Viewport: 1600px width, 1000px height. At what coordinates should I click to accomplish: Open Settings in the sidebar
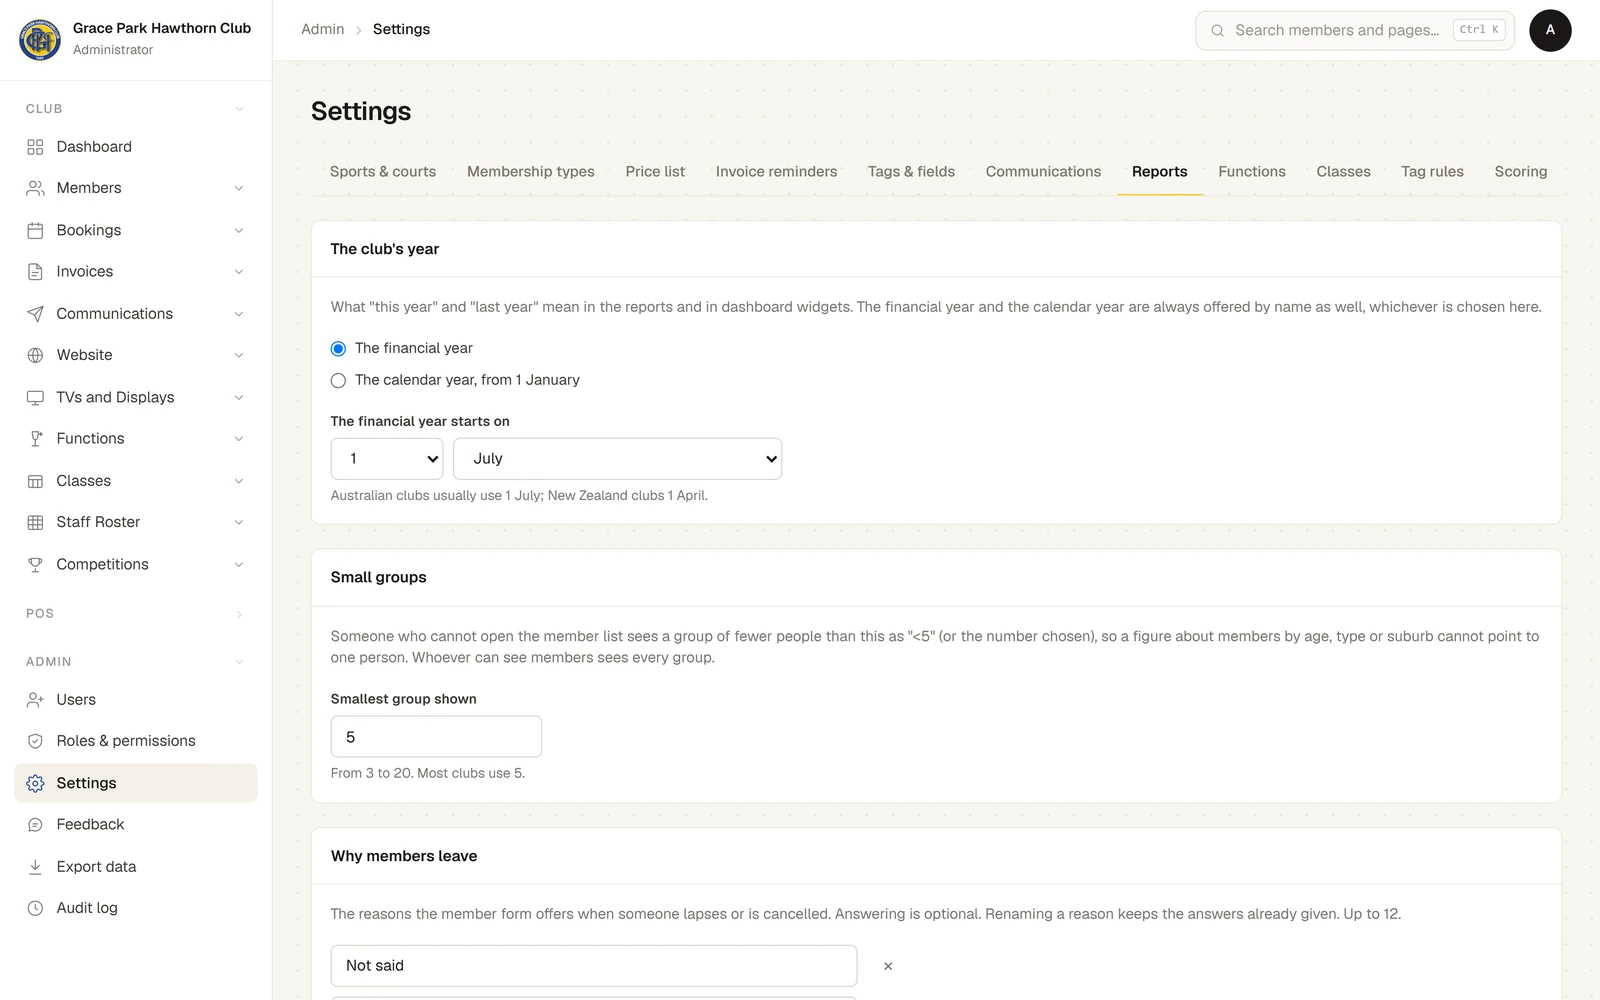pos(136,783)
